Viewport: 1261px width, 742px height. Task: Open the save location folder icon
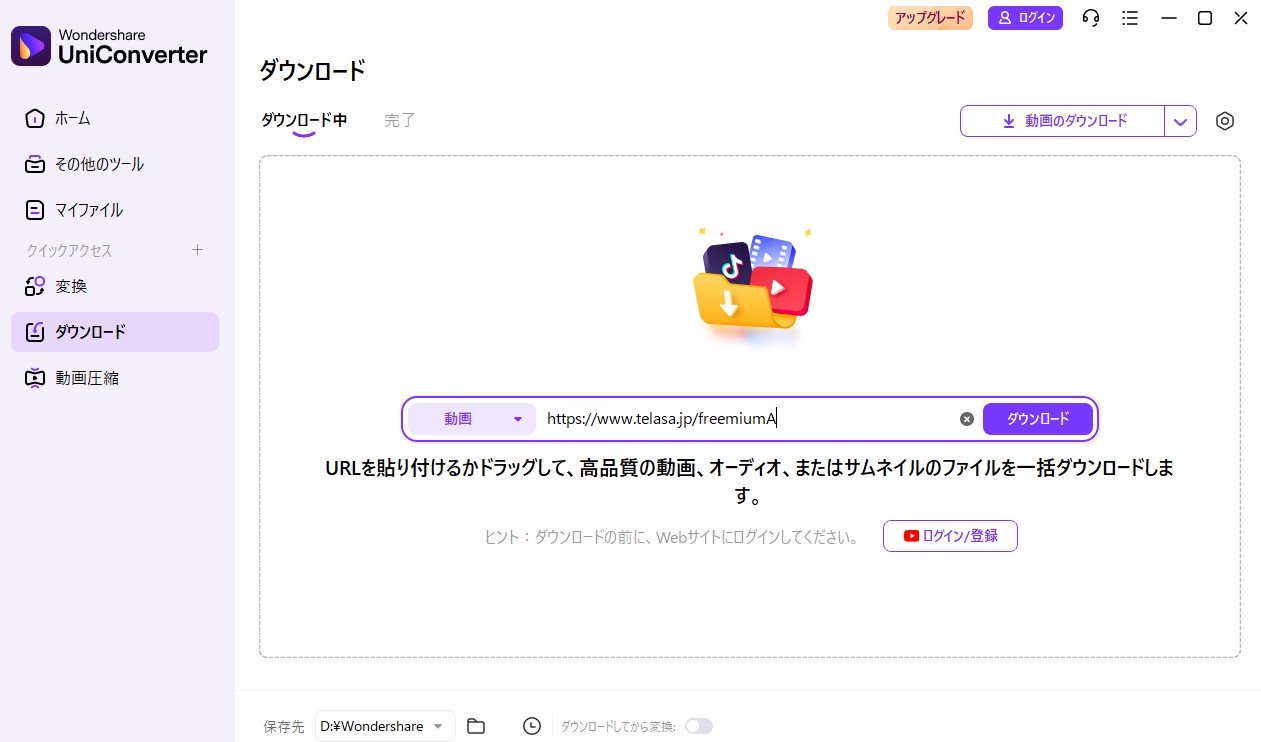pos(476,726)
